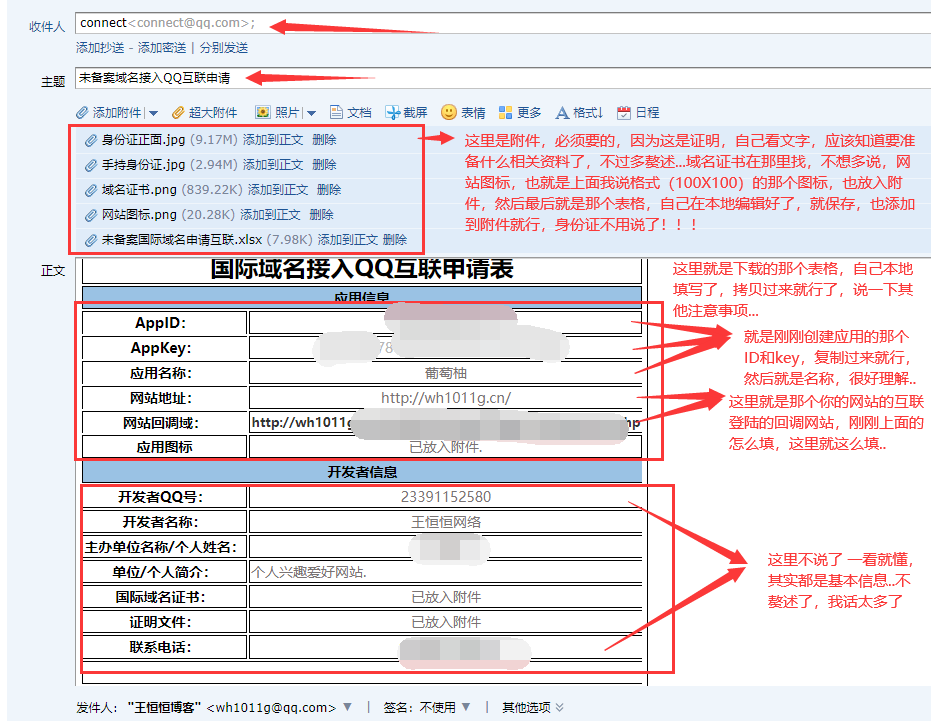
Task: Open the 添加附件 dropdown arrow
Action: 154,113
